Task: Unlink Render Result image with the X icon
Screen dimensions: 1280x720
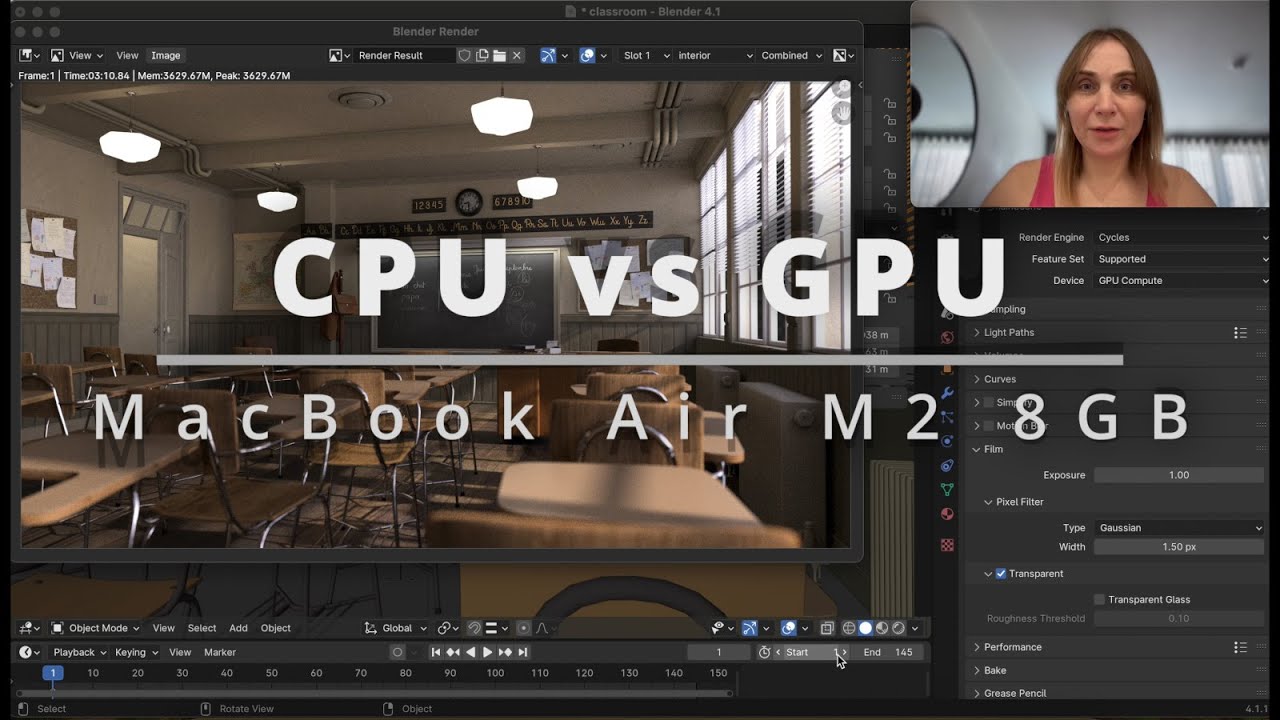Action: [x=517, y=55]
